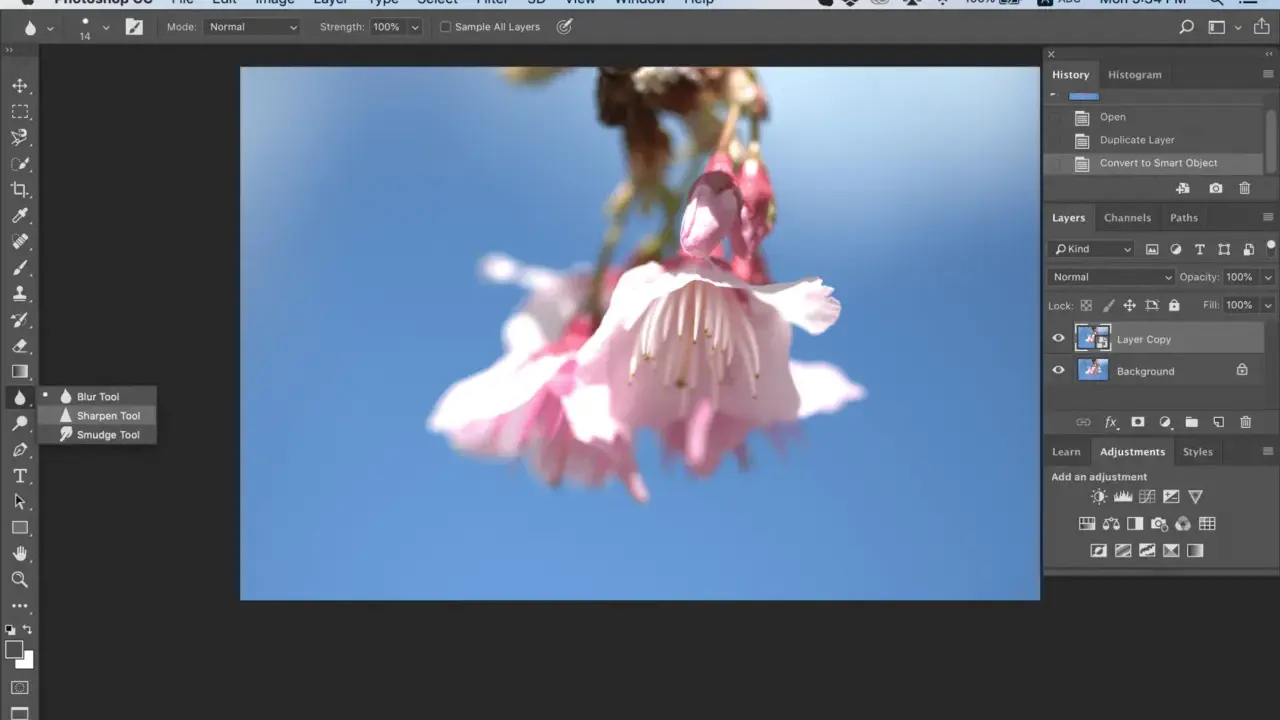Toggle Background layer visibility eye
The width and height of the screenshot is (1280, 720).
[x=1058, y=370]
